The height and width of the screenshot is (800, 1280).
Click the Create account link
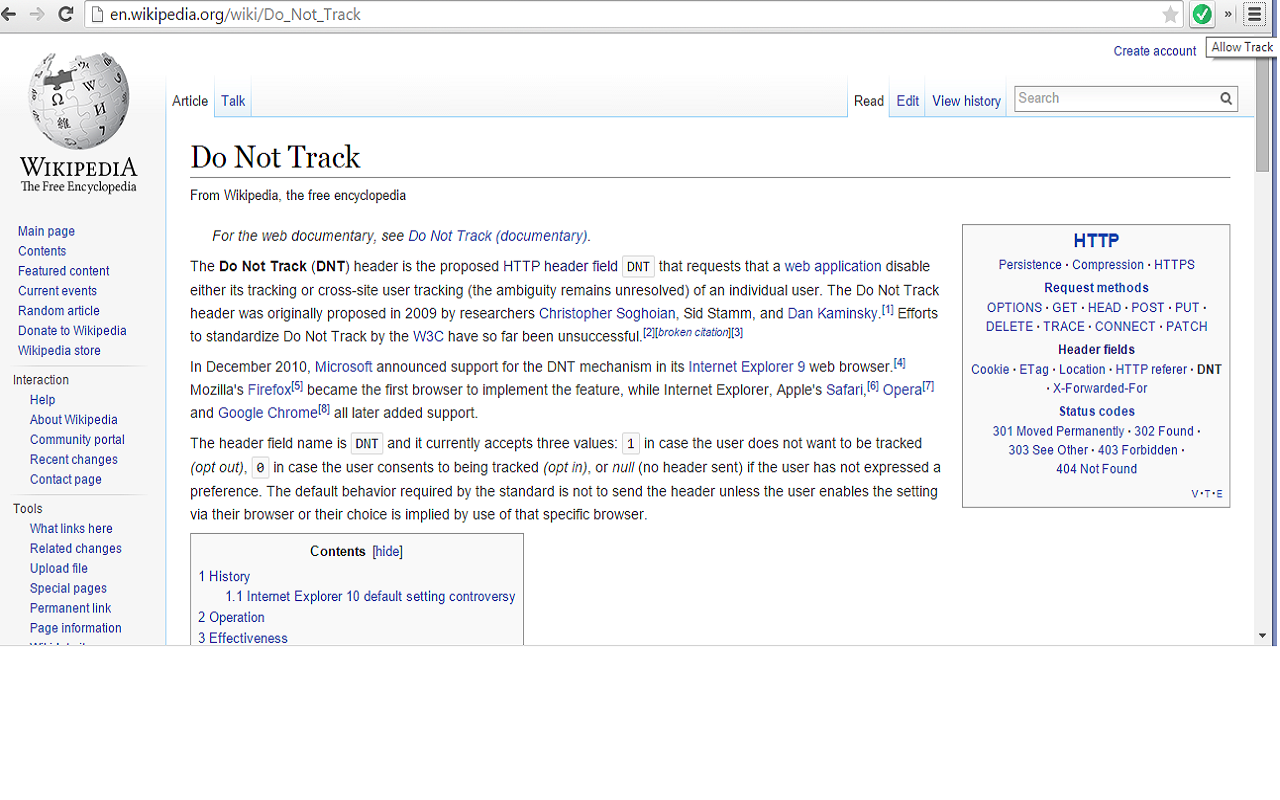[x=1155, y=51]
